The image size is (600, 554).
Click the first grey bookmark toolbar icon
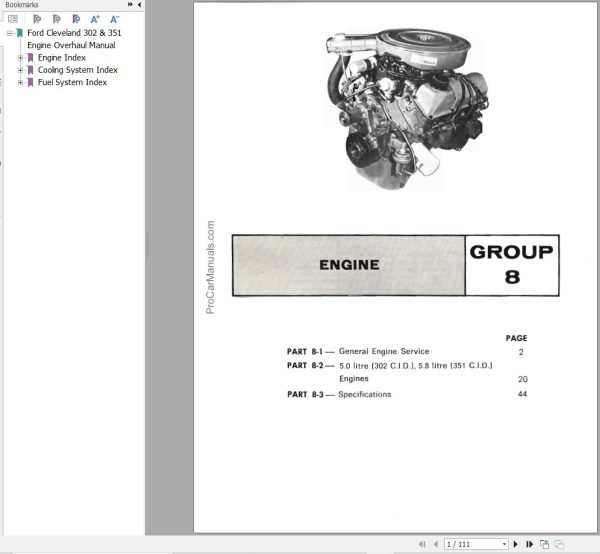[x=37, y=19]
